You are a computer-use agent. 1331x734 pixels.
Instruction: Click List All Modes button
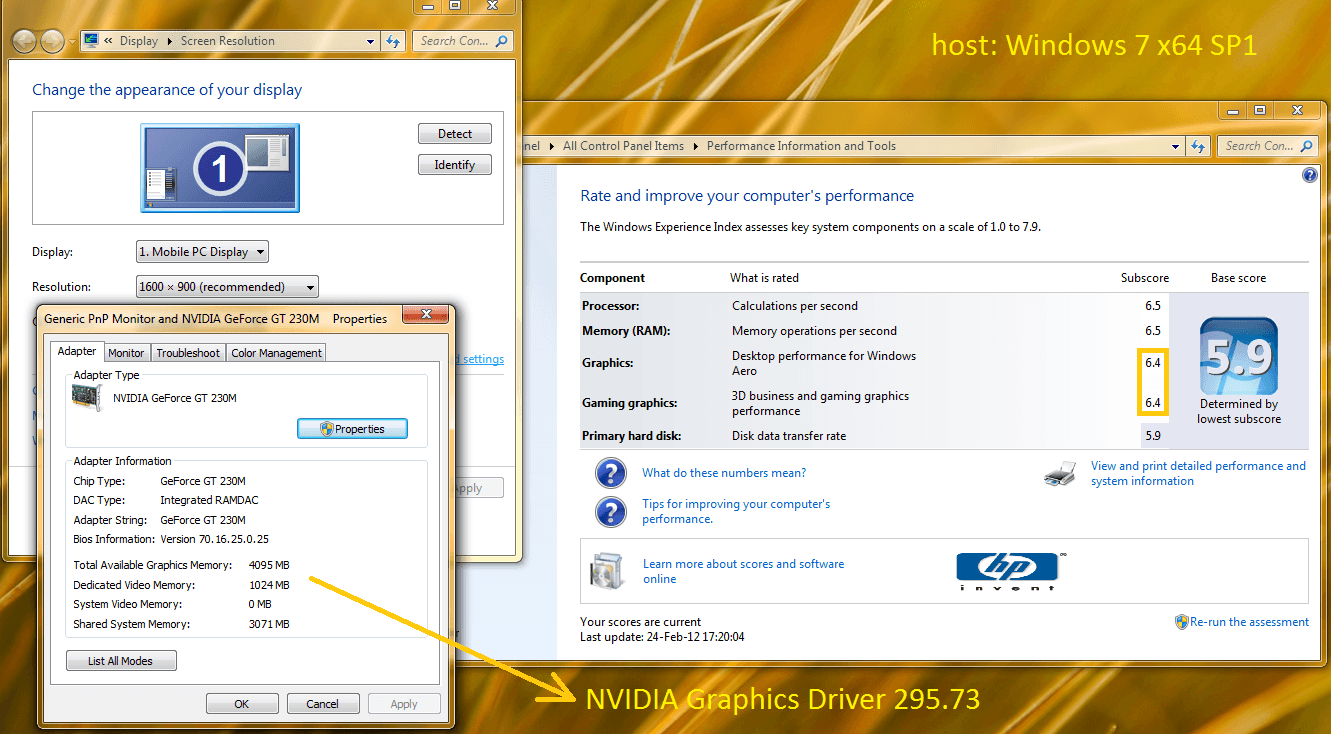tap(121, 661)
